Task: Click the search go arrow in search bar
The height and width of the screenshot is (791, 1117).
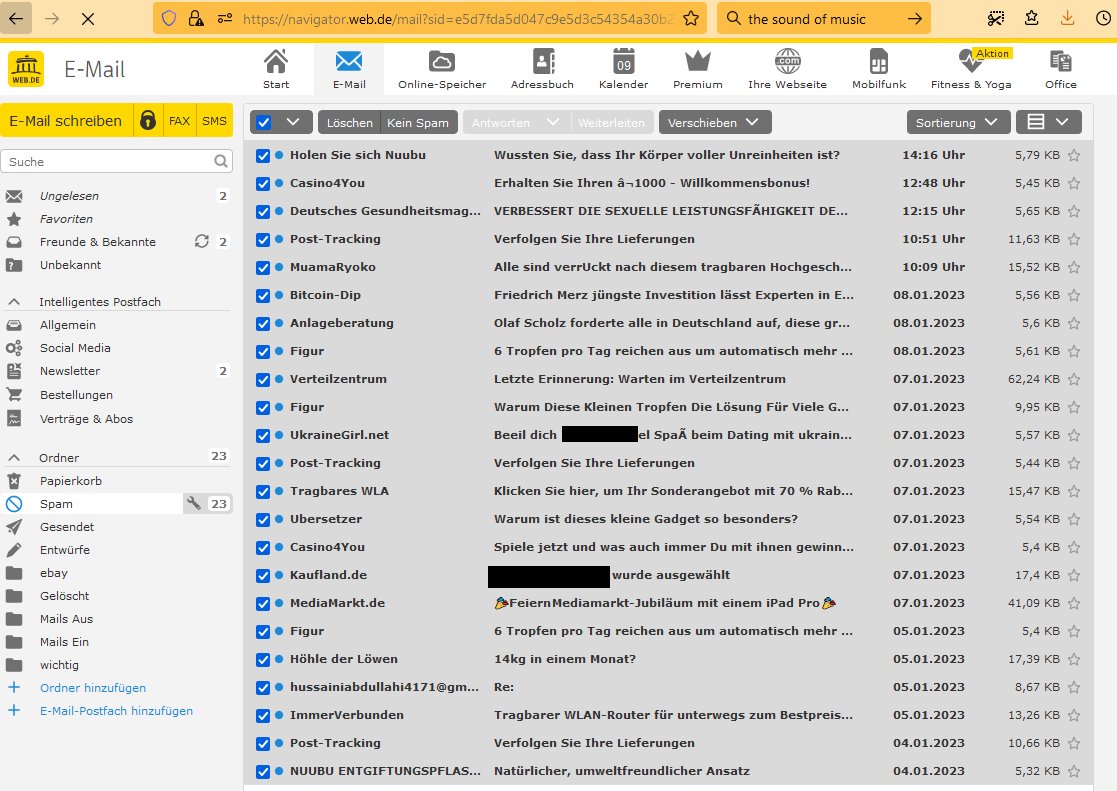Action: coord(915,19)
